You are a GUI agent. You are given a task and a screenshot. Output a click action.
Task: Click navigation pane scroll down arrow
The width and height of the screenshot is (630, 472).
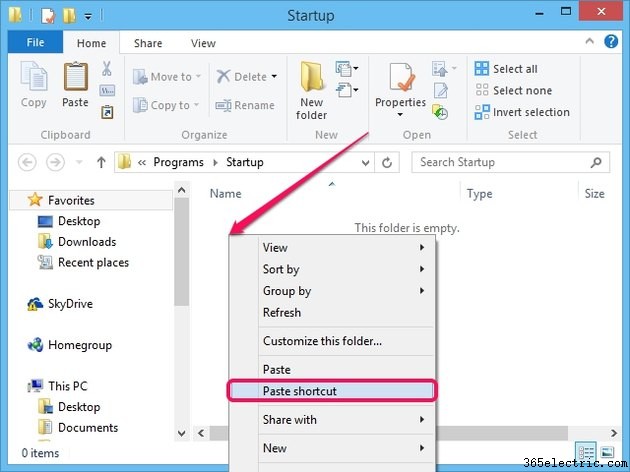(x=182, y=433)
